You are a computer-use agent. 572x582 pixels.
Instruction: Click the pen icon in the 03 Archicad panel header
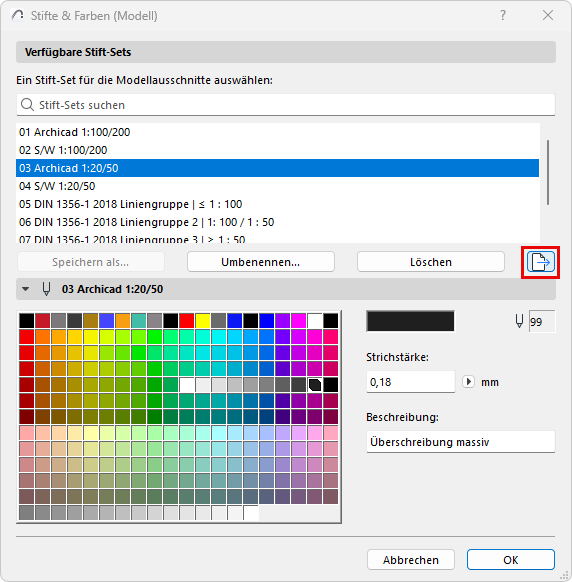tap(46, 289)
